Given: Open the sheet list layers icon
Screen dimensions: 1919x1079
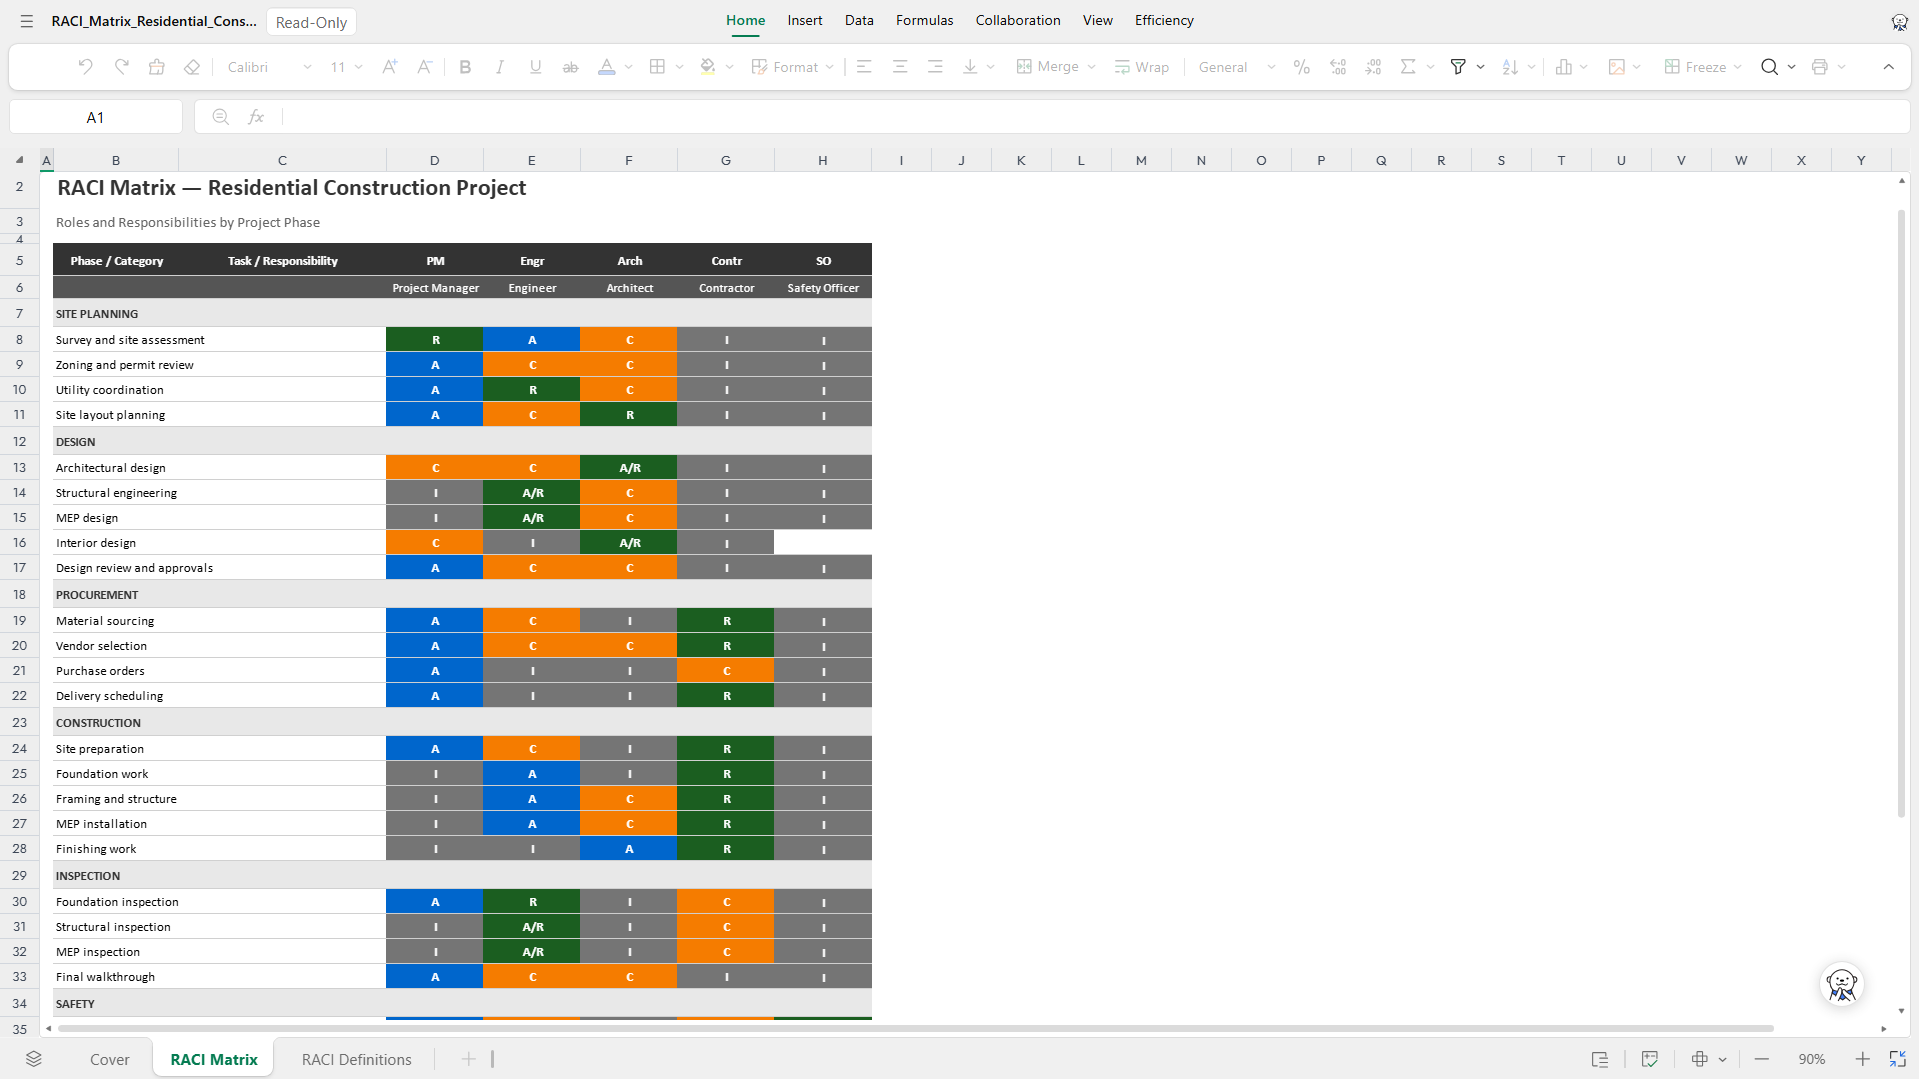Looking at the screenshot, I should coord(34,1059).
